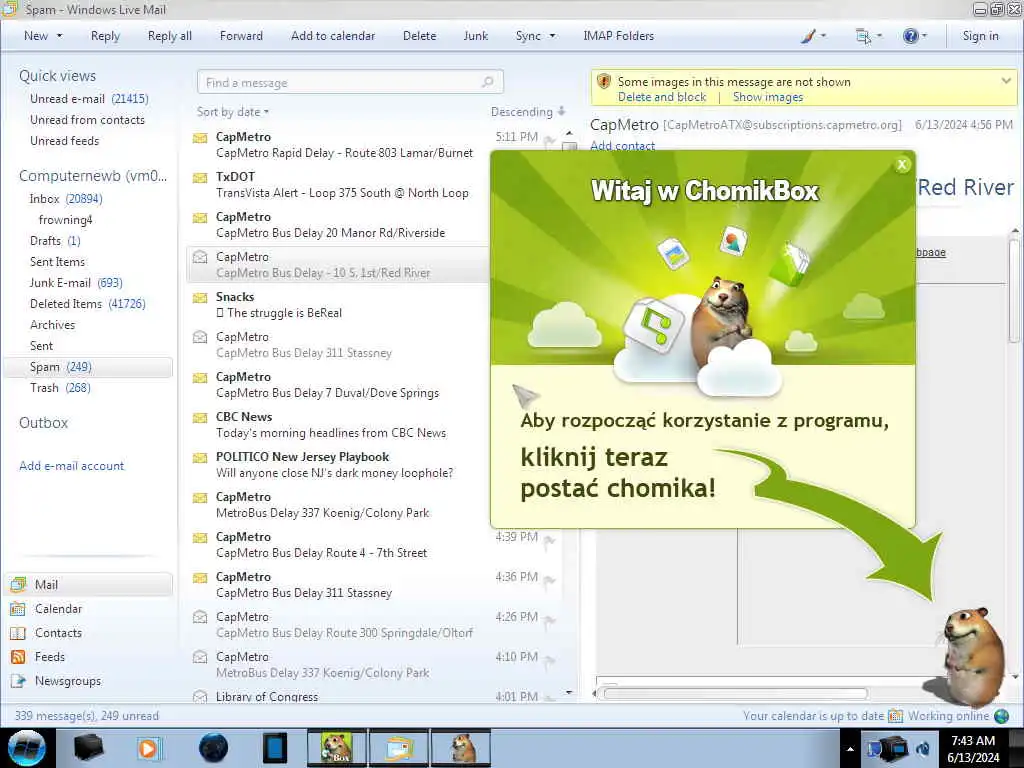1024x768 pixels.
Task: Open the Inbox folder
Action: click(65, 199)
